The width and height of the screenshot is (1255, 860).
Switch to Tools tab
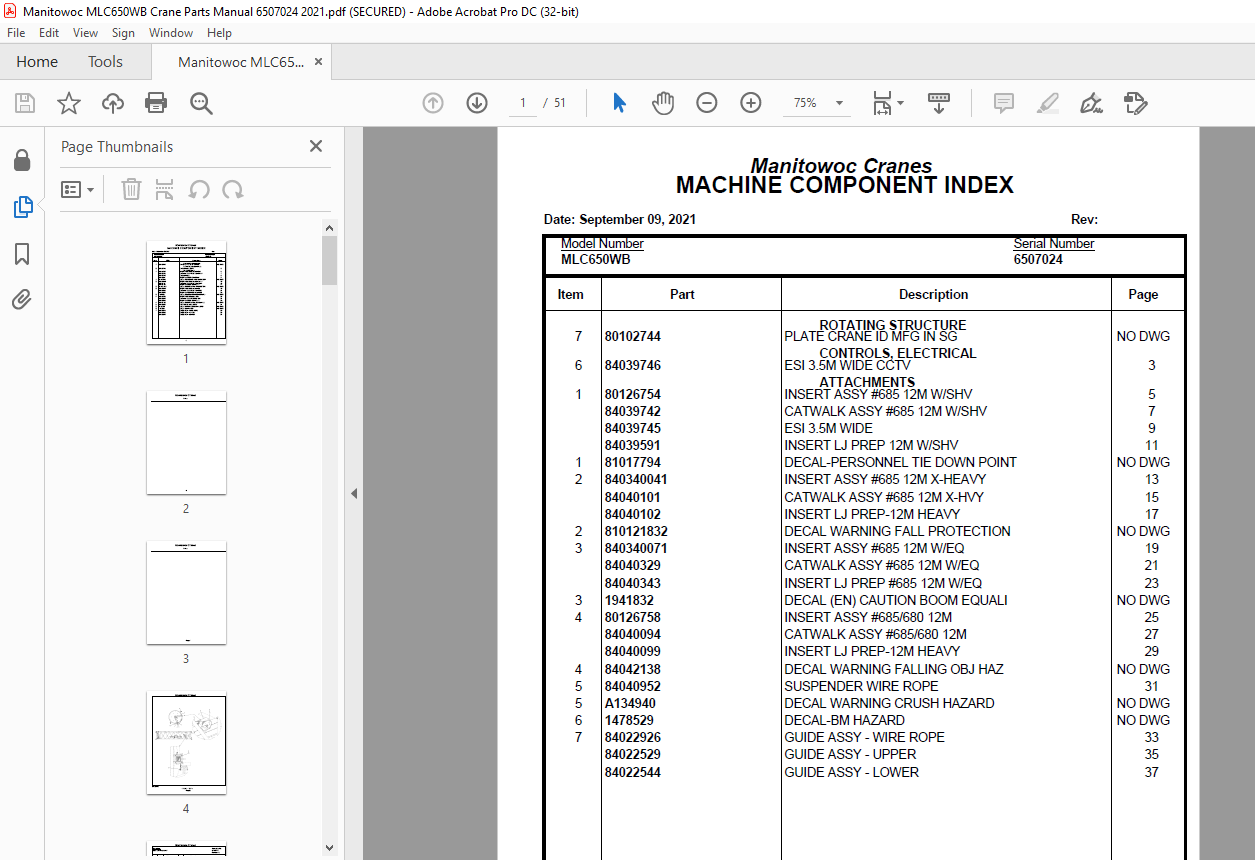pos(105,62)
